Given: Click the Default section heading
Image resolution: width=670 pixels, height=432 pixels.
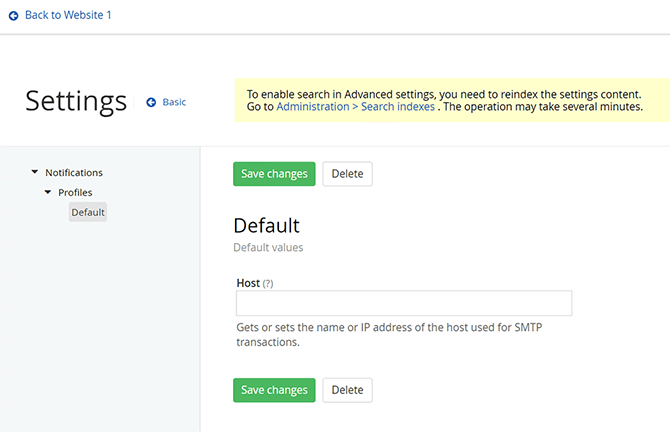Looking at the screenshot, I should (x=267, y=225).
